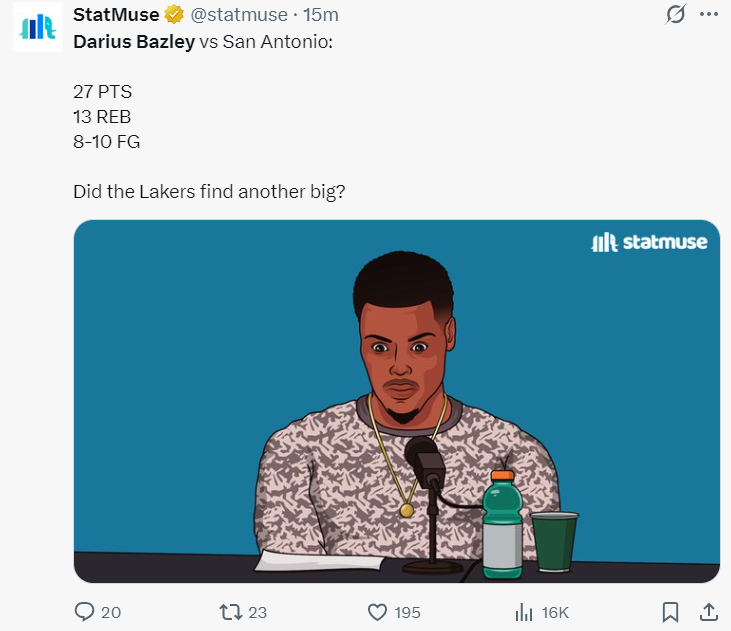Click the repost arrows icon
Image resolution: width=731 pixels, height=631 pixels.
(x=230, y=612)
